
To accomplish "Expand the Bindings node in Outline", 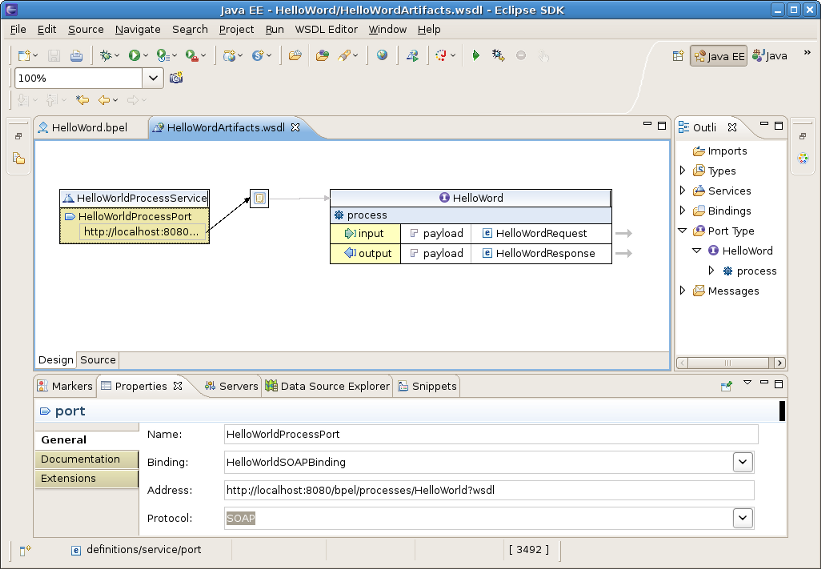I will pyautogui.click(x=682, y=210).
